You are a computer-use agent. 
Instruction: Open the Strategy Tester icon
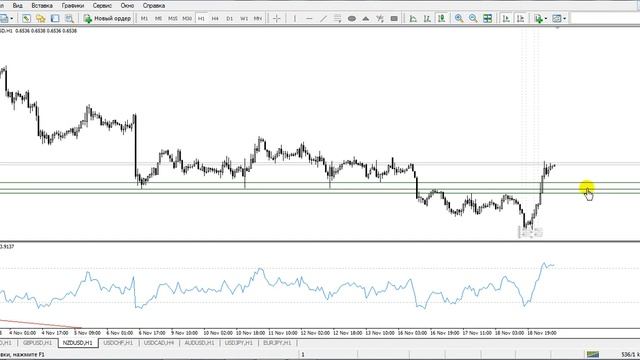tap(69, 18)
